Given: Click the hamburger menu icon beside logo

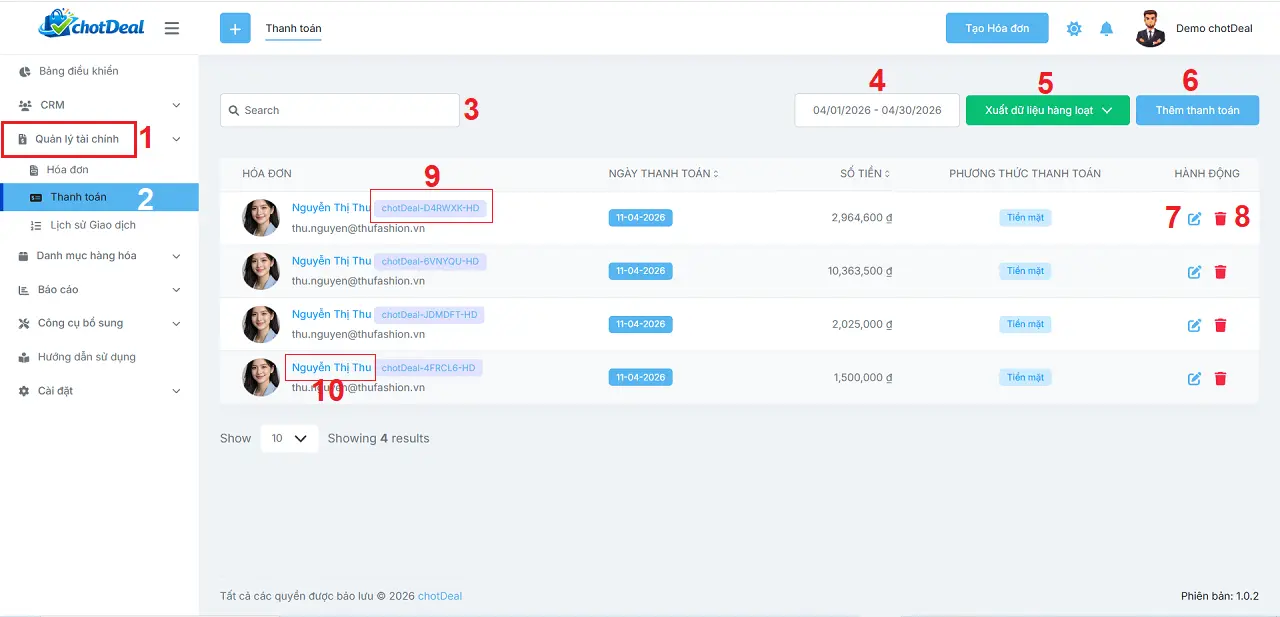Looking at the screenshot, I should [172, 29].
